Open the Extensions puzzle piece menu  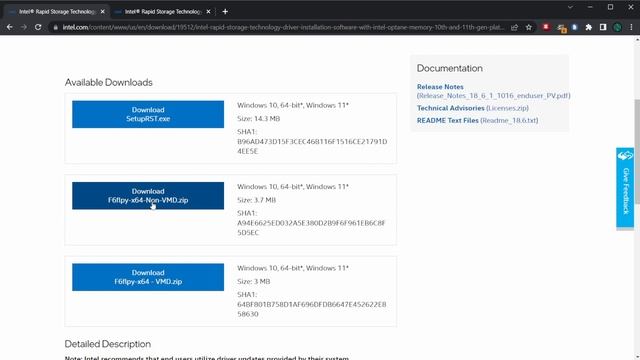pos(589,27)
